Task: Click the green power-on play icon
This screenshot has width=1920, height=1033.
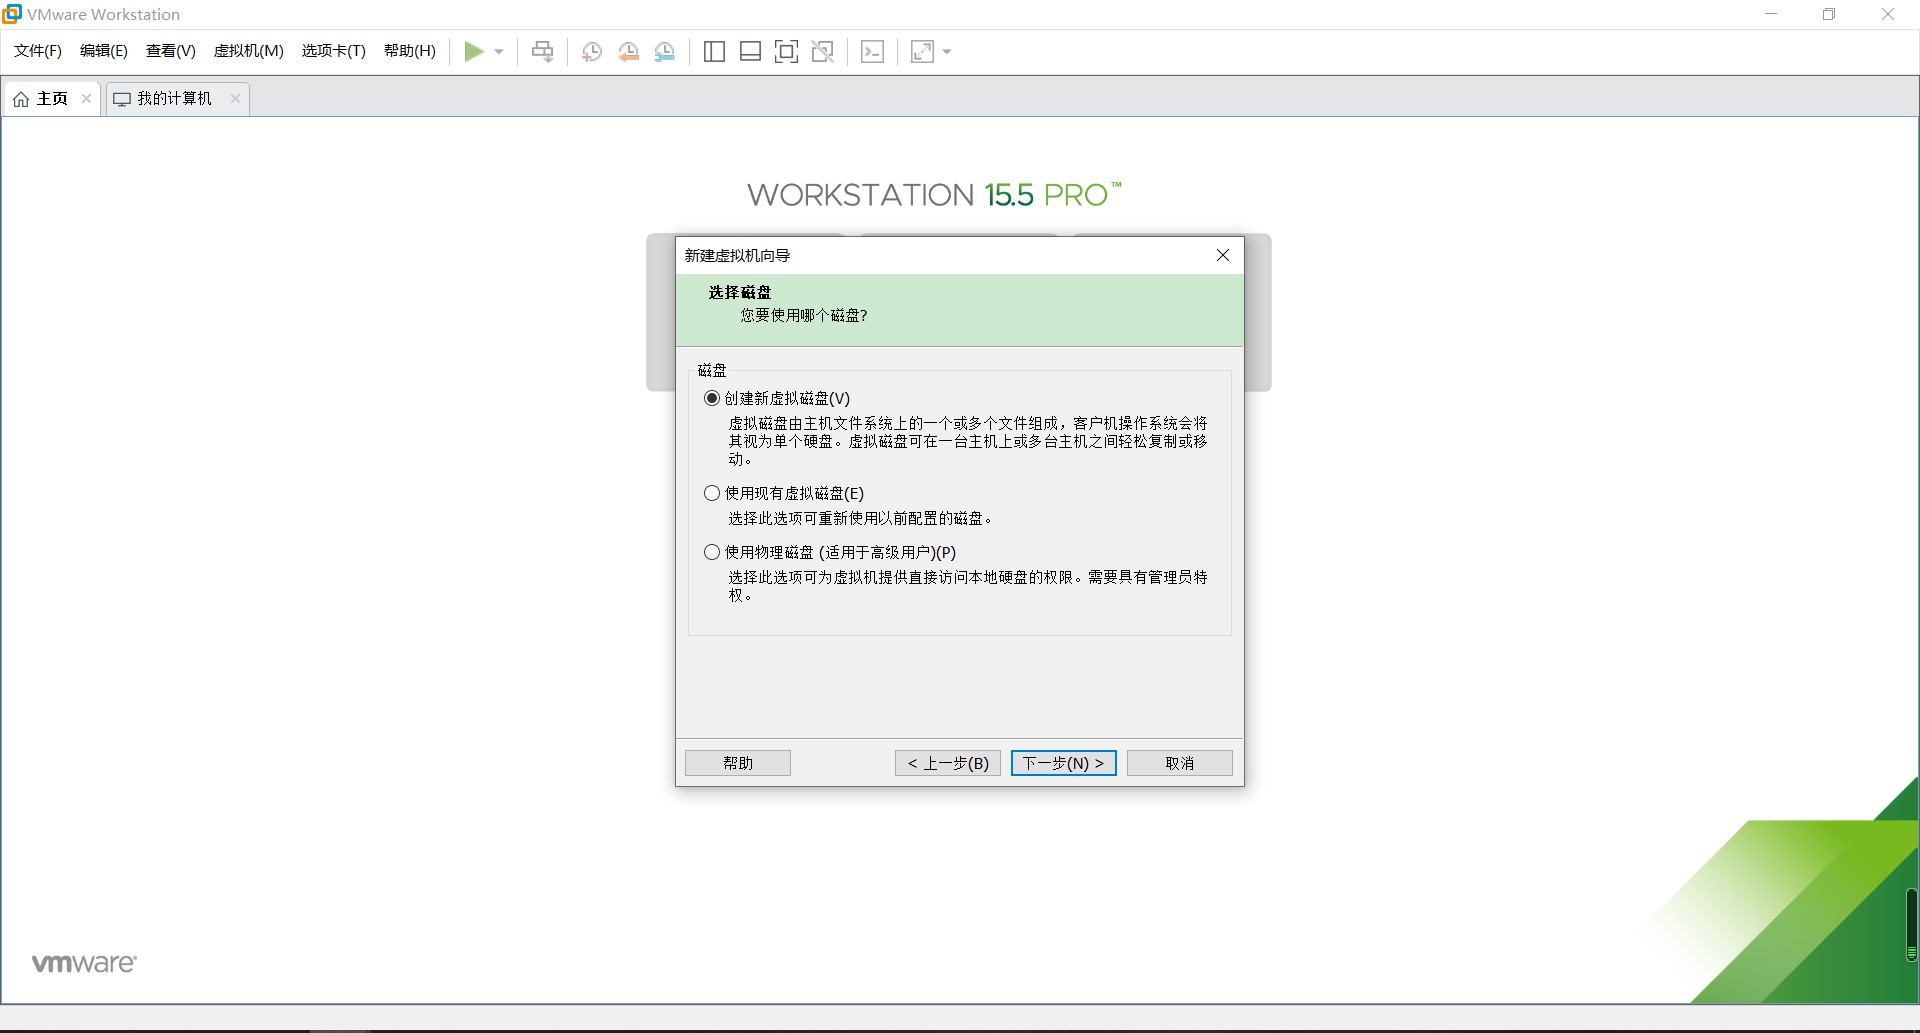Action: pyautogui.click(x=474, y=51)
